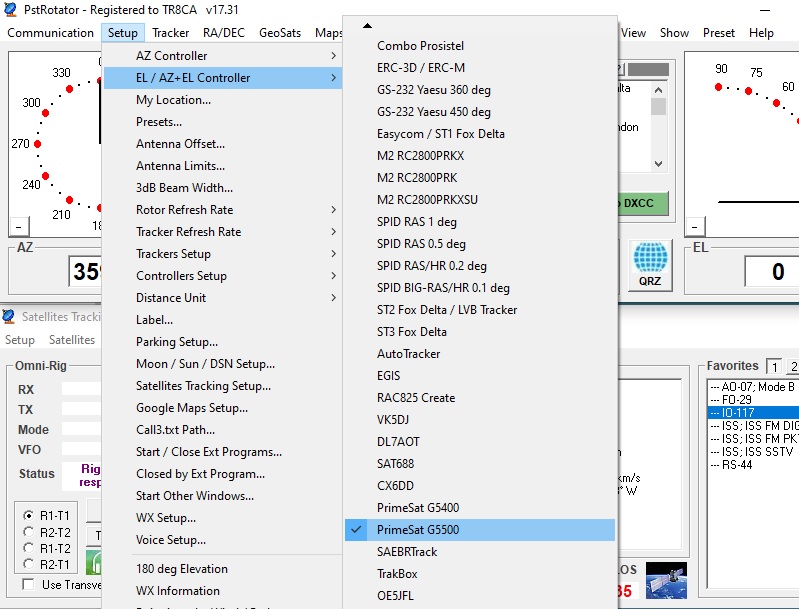Select FO-29 in Favorites list
Viewport: 799px width, 609px height.
click(x=754, y=400)
